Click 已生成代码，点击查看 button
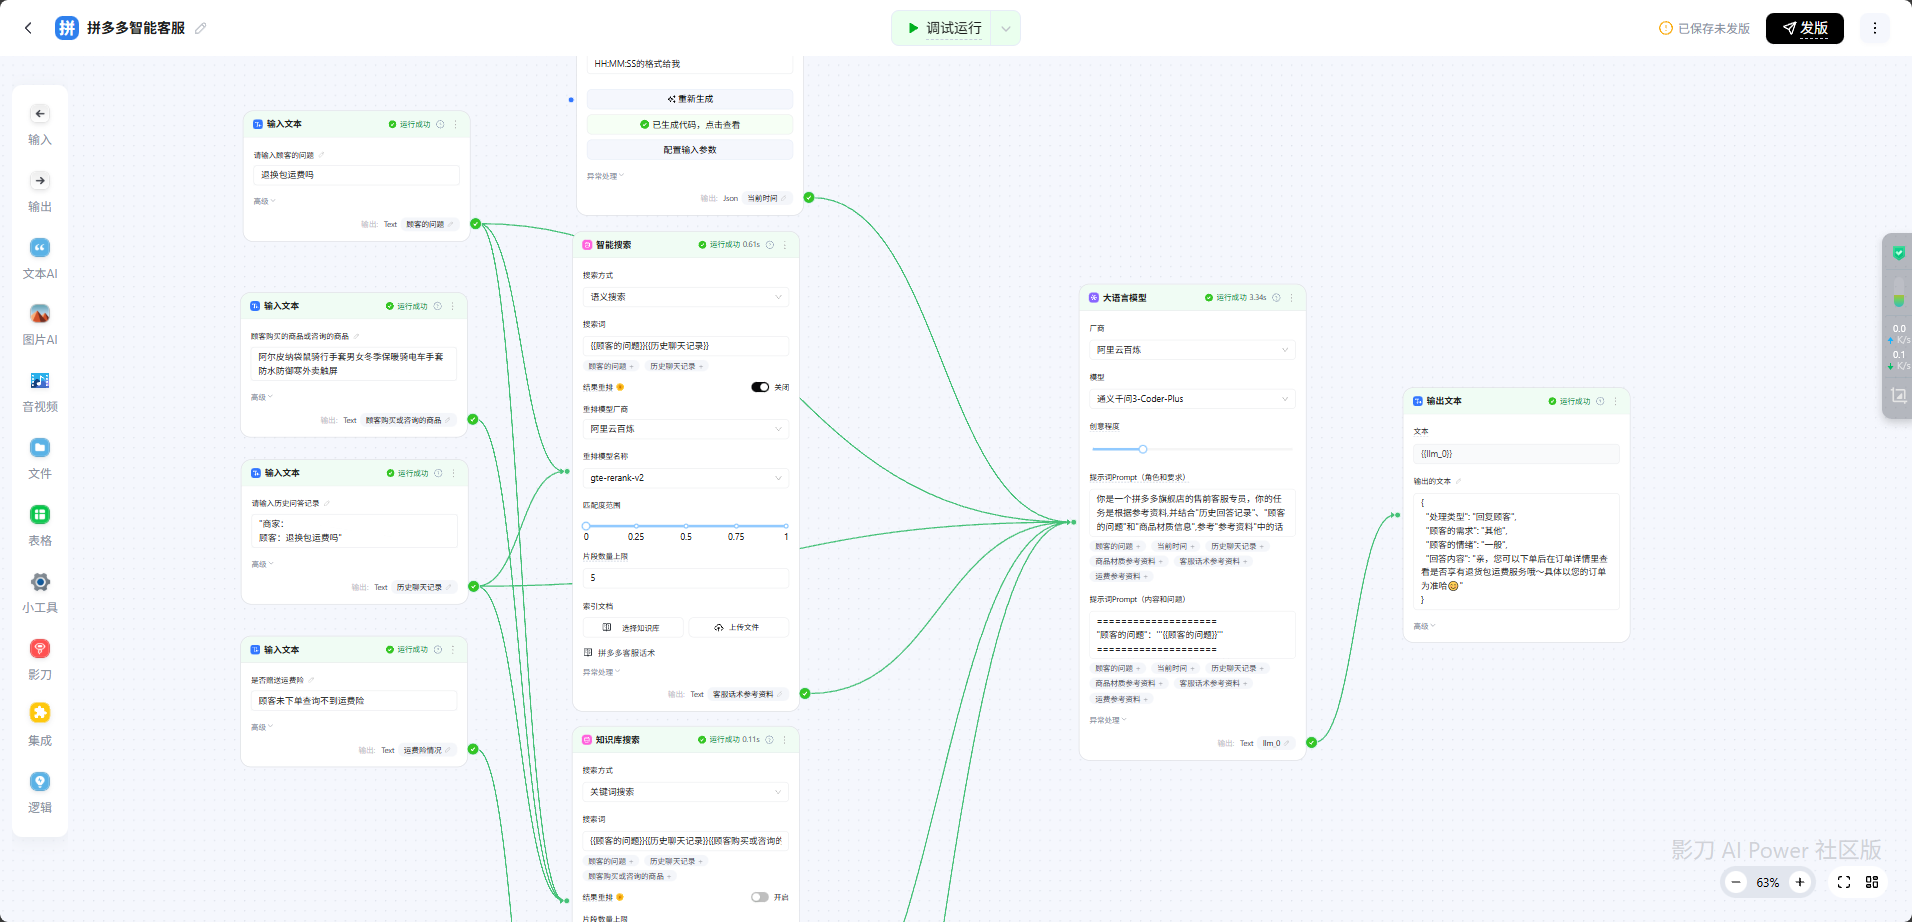Screen dimensions: 1912x922 (x=690, y=125)
